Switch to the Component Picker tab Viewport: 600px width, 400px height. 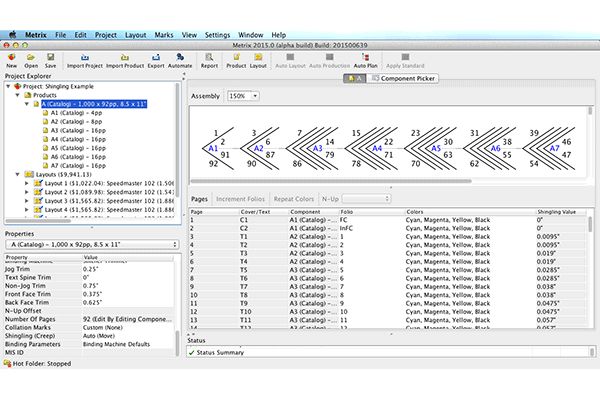403,78
